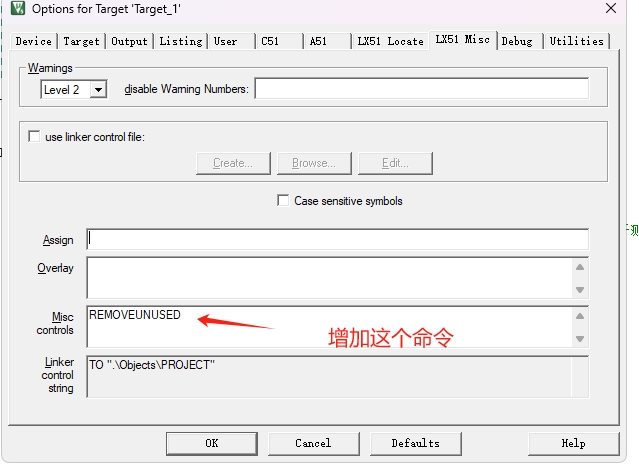
Task: Open the Utilities tab
Action: tap(576, 41)
